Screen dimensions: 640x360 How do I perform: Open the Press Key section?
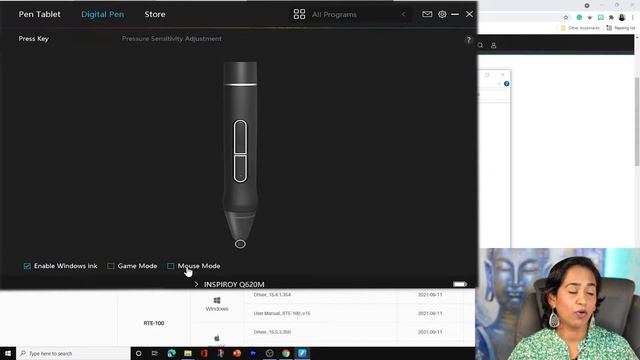point(33,39)
